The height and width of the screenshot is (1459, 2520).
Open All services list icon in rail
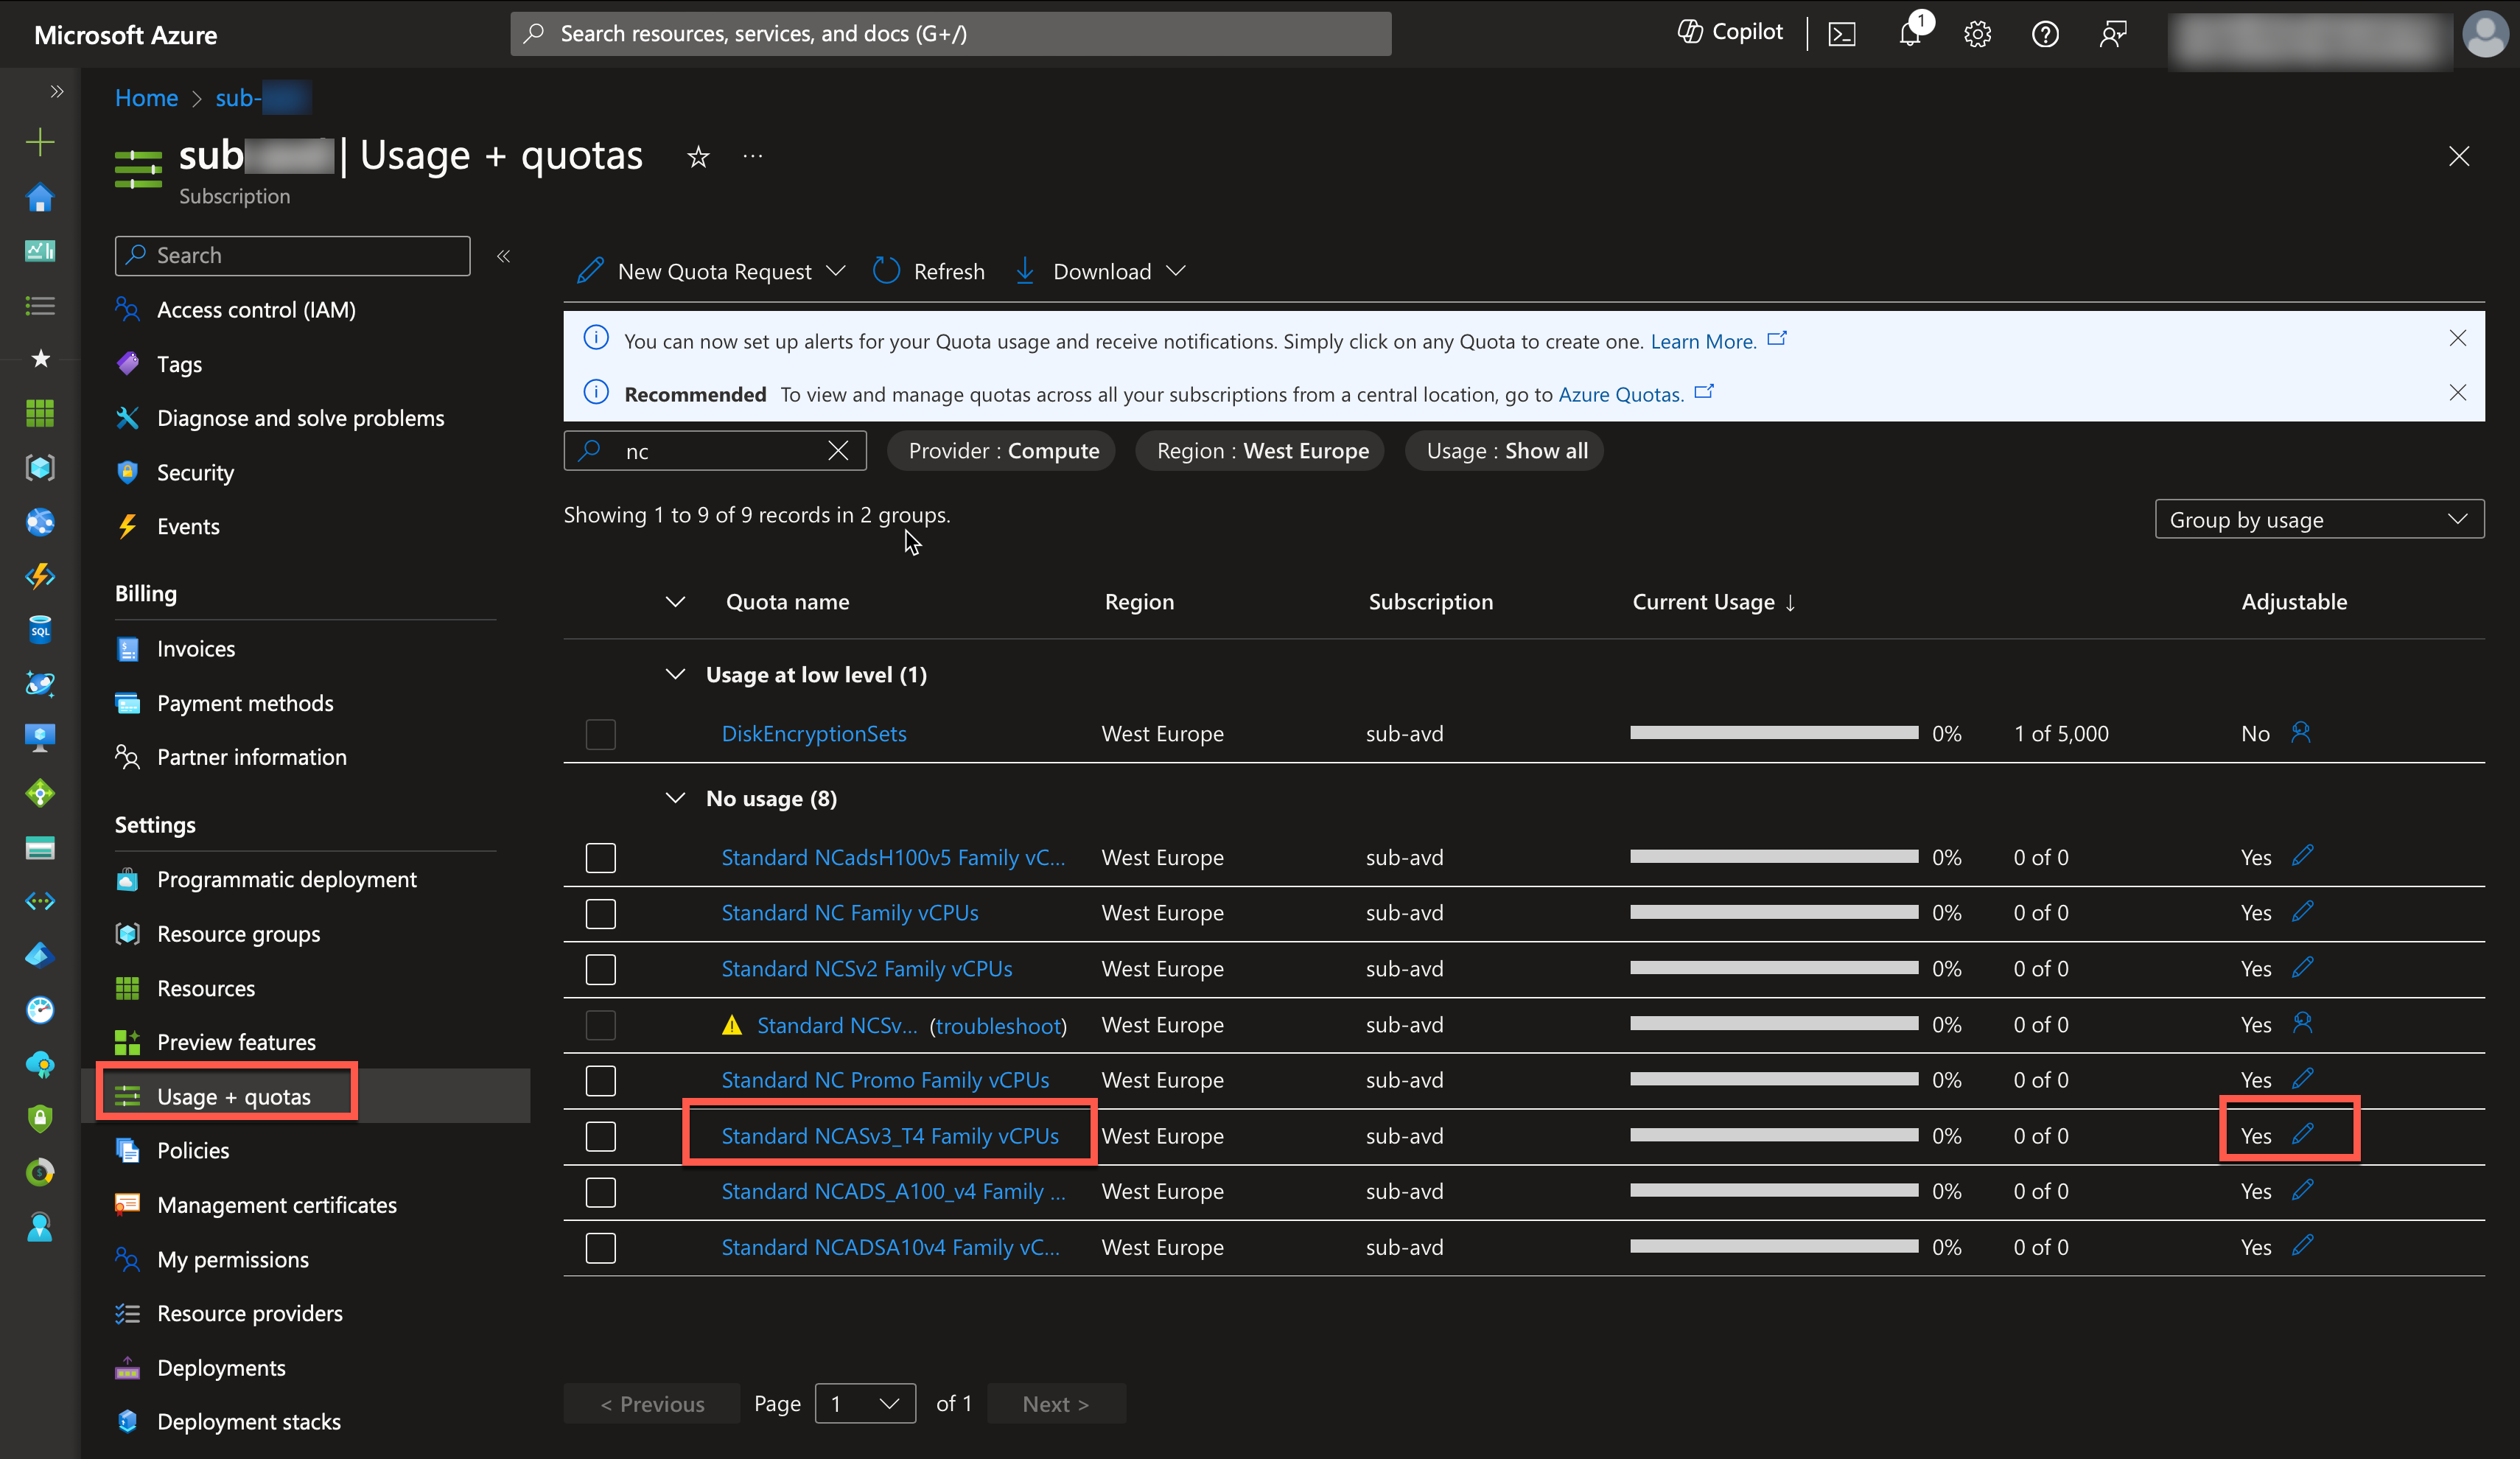coord(40,305)
